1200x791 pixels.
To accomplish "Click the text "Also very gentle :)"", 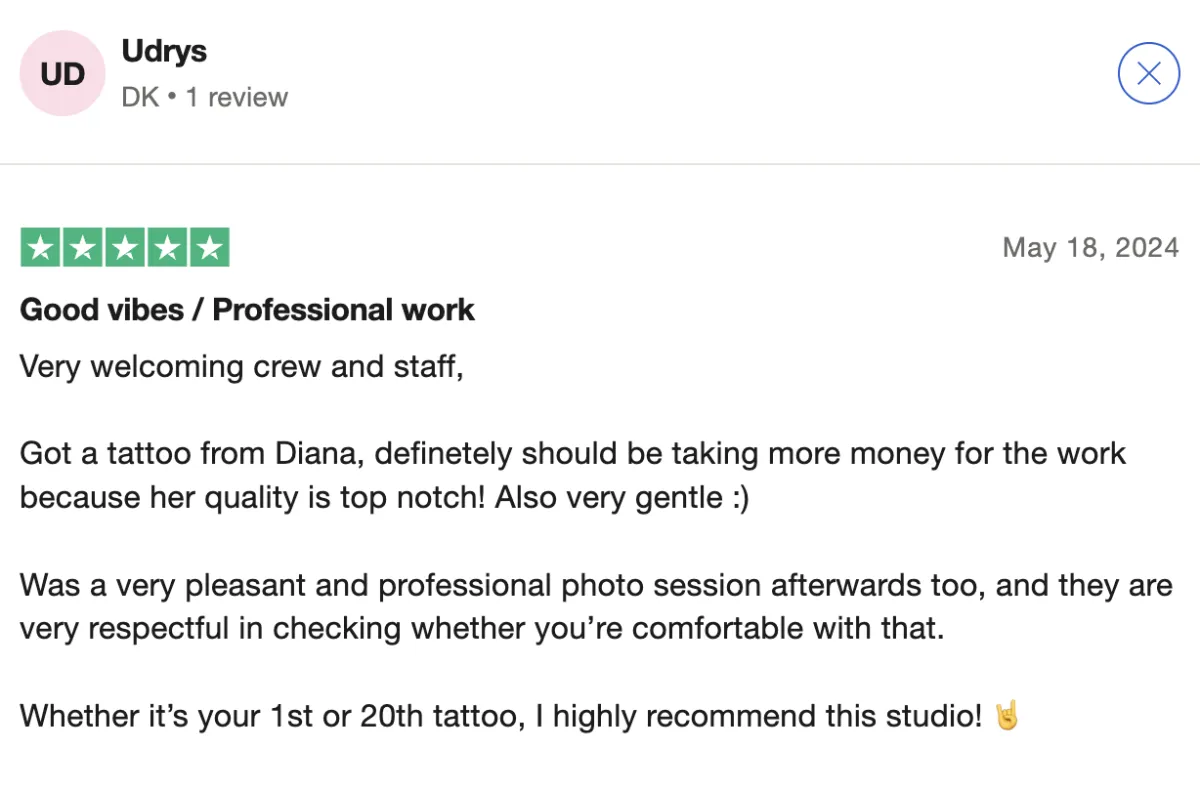I will click(x=621, y=497).
